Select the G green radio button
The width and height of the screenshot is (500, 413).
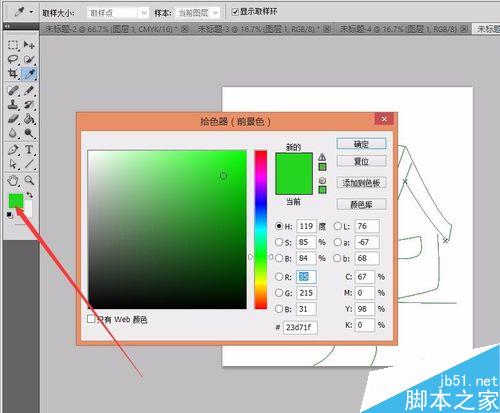pyautogui.click(x=279, y=293)
